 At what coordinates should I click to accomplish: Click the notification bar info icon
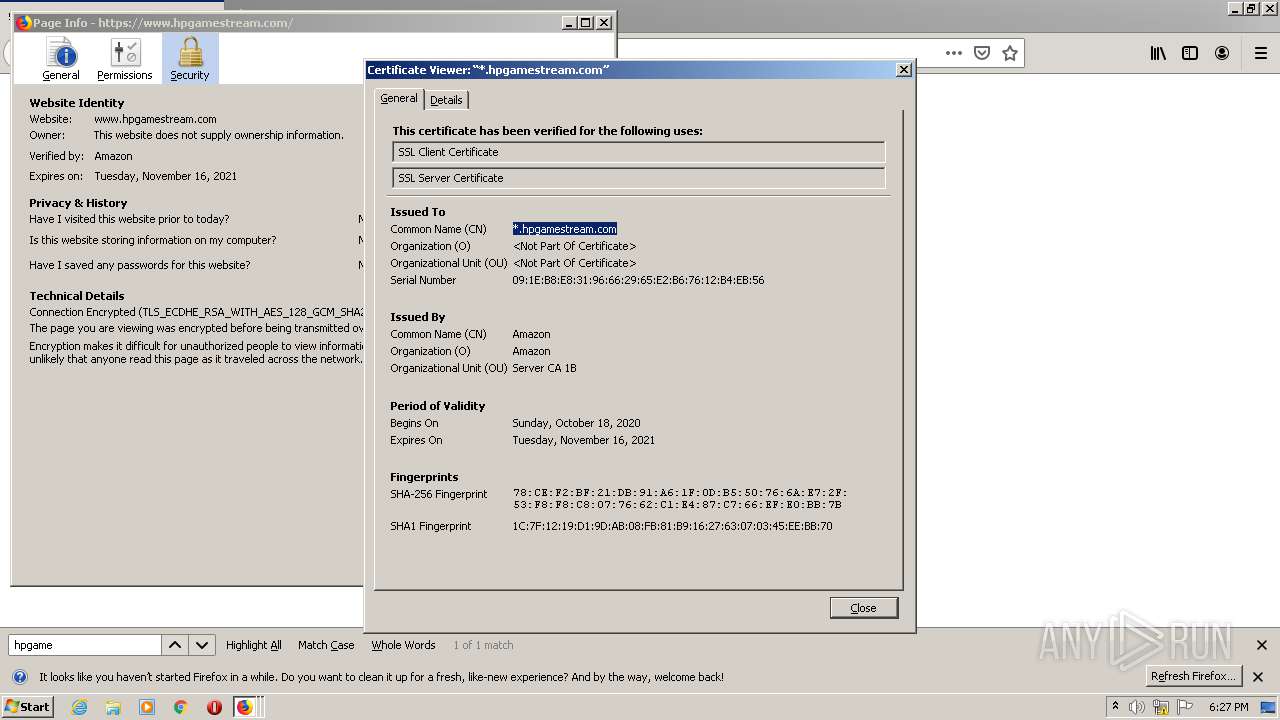pos(20,677)
